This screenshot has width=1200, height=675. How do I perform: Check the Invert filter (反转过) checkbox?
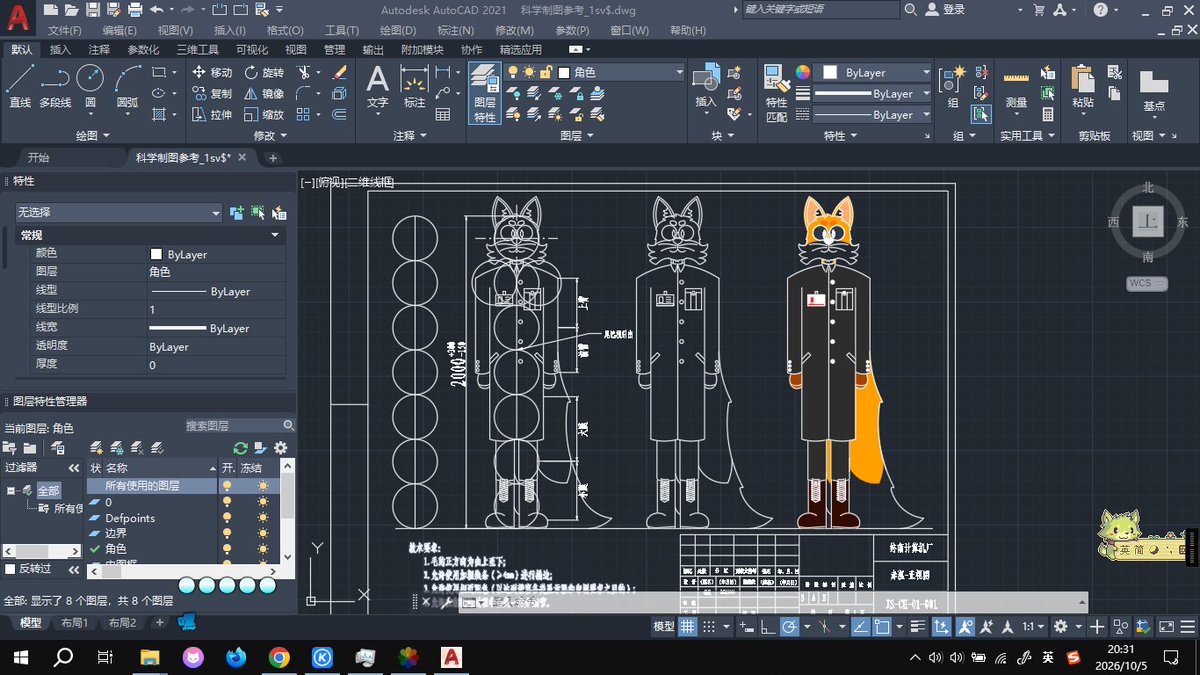10,569
